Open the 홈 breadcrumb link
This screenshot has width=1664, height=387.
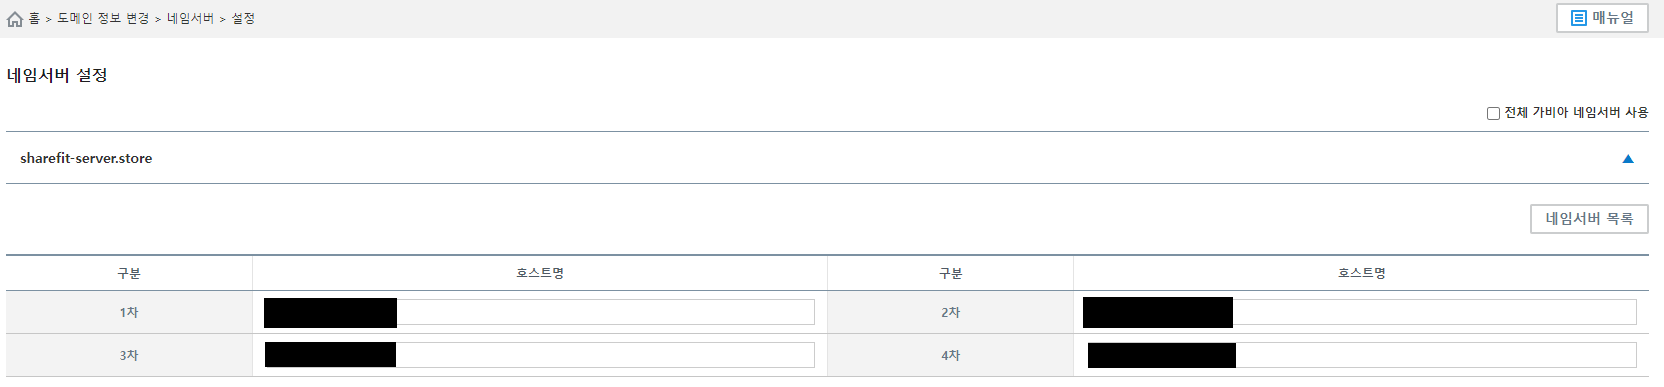click(x=34, y=19)
